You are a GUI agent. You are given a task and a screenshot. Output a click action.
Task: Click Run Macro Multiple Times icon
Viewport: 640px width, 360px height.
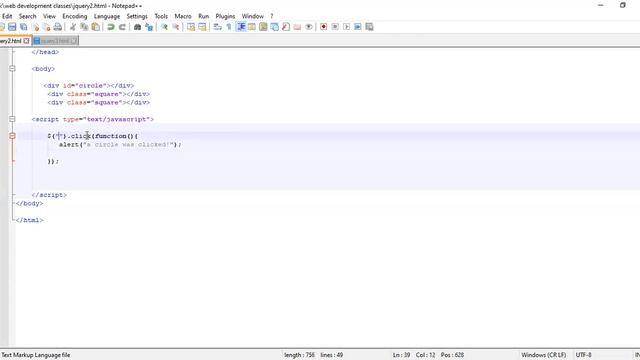coord(358,27)
